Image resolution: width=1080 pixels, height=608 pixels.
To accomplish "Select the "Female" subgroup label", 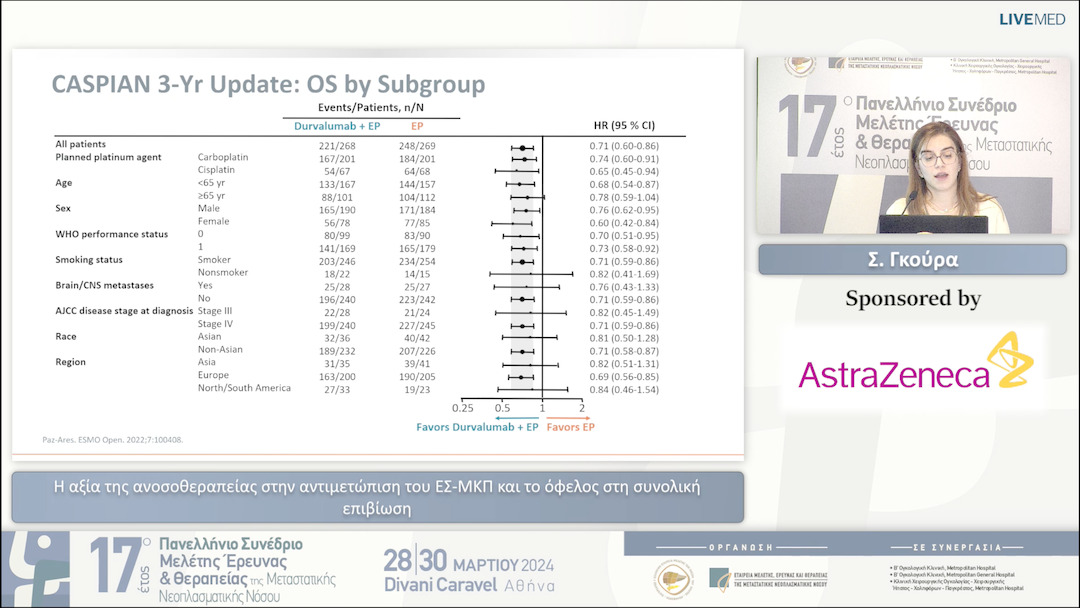I will click(214, 221).
